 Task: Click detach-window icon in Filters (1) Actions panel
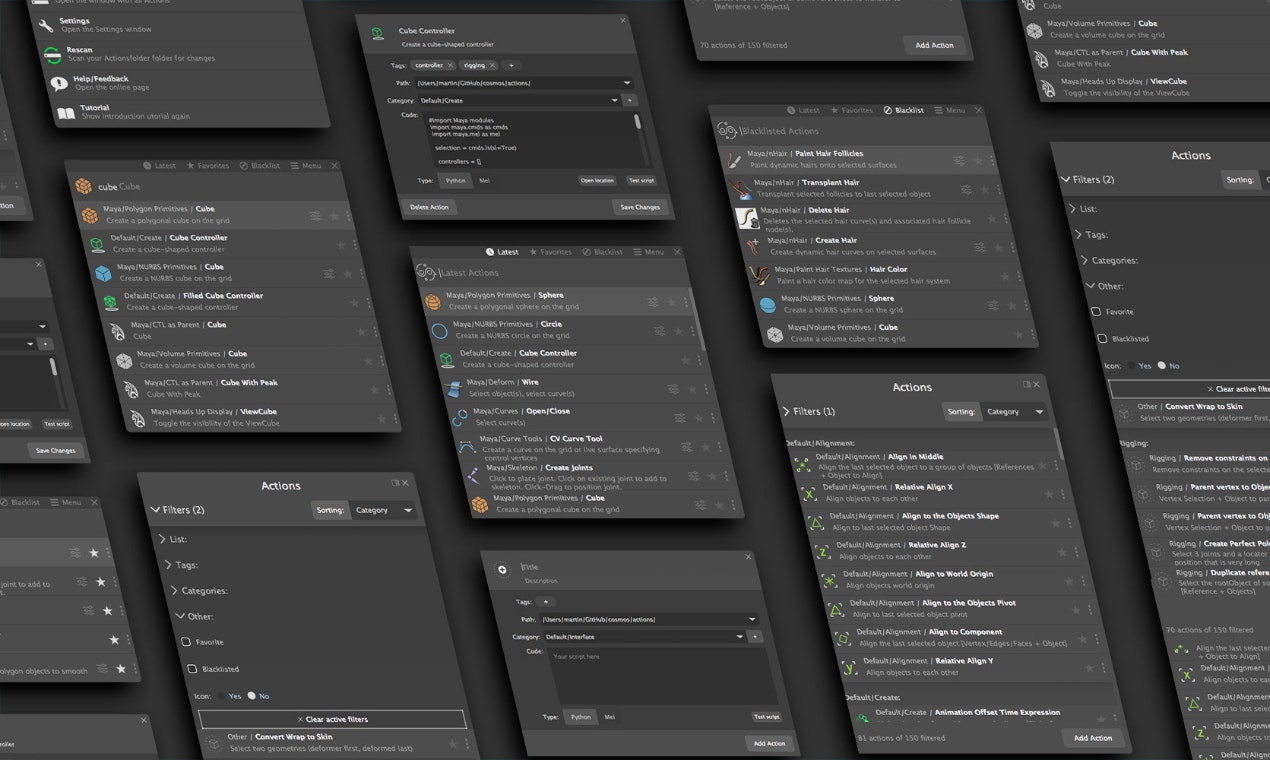point(1026,384)
